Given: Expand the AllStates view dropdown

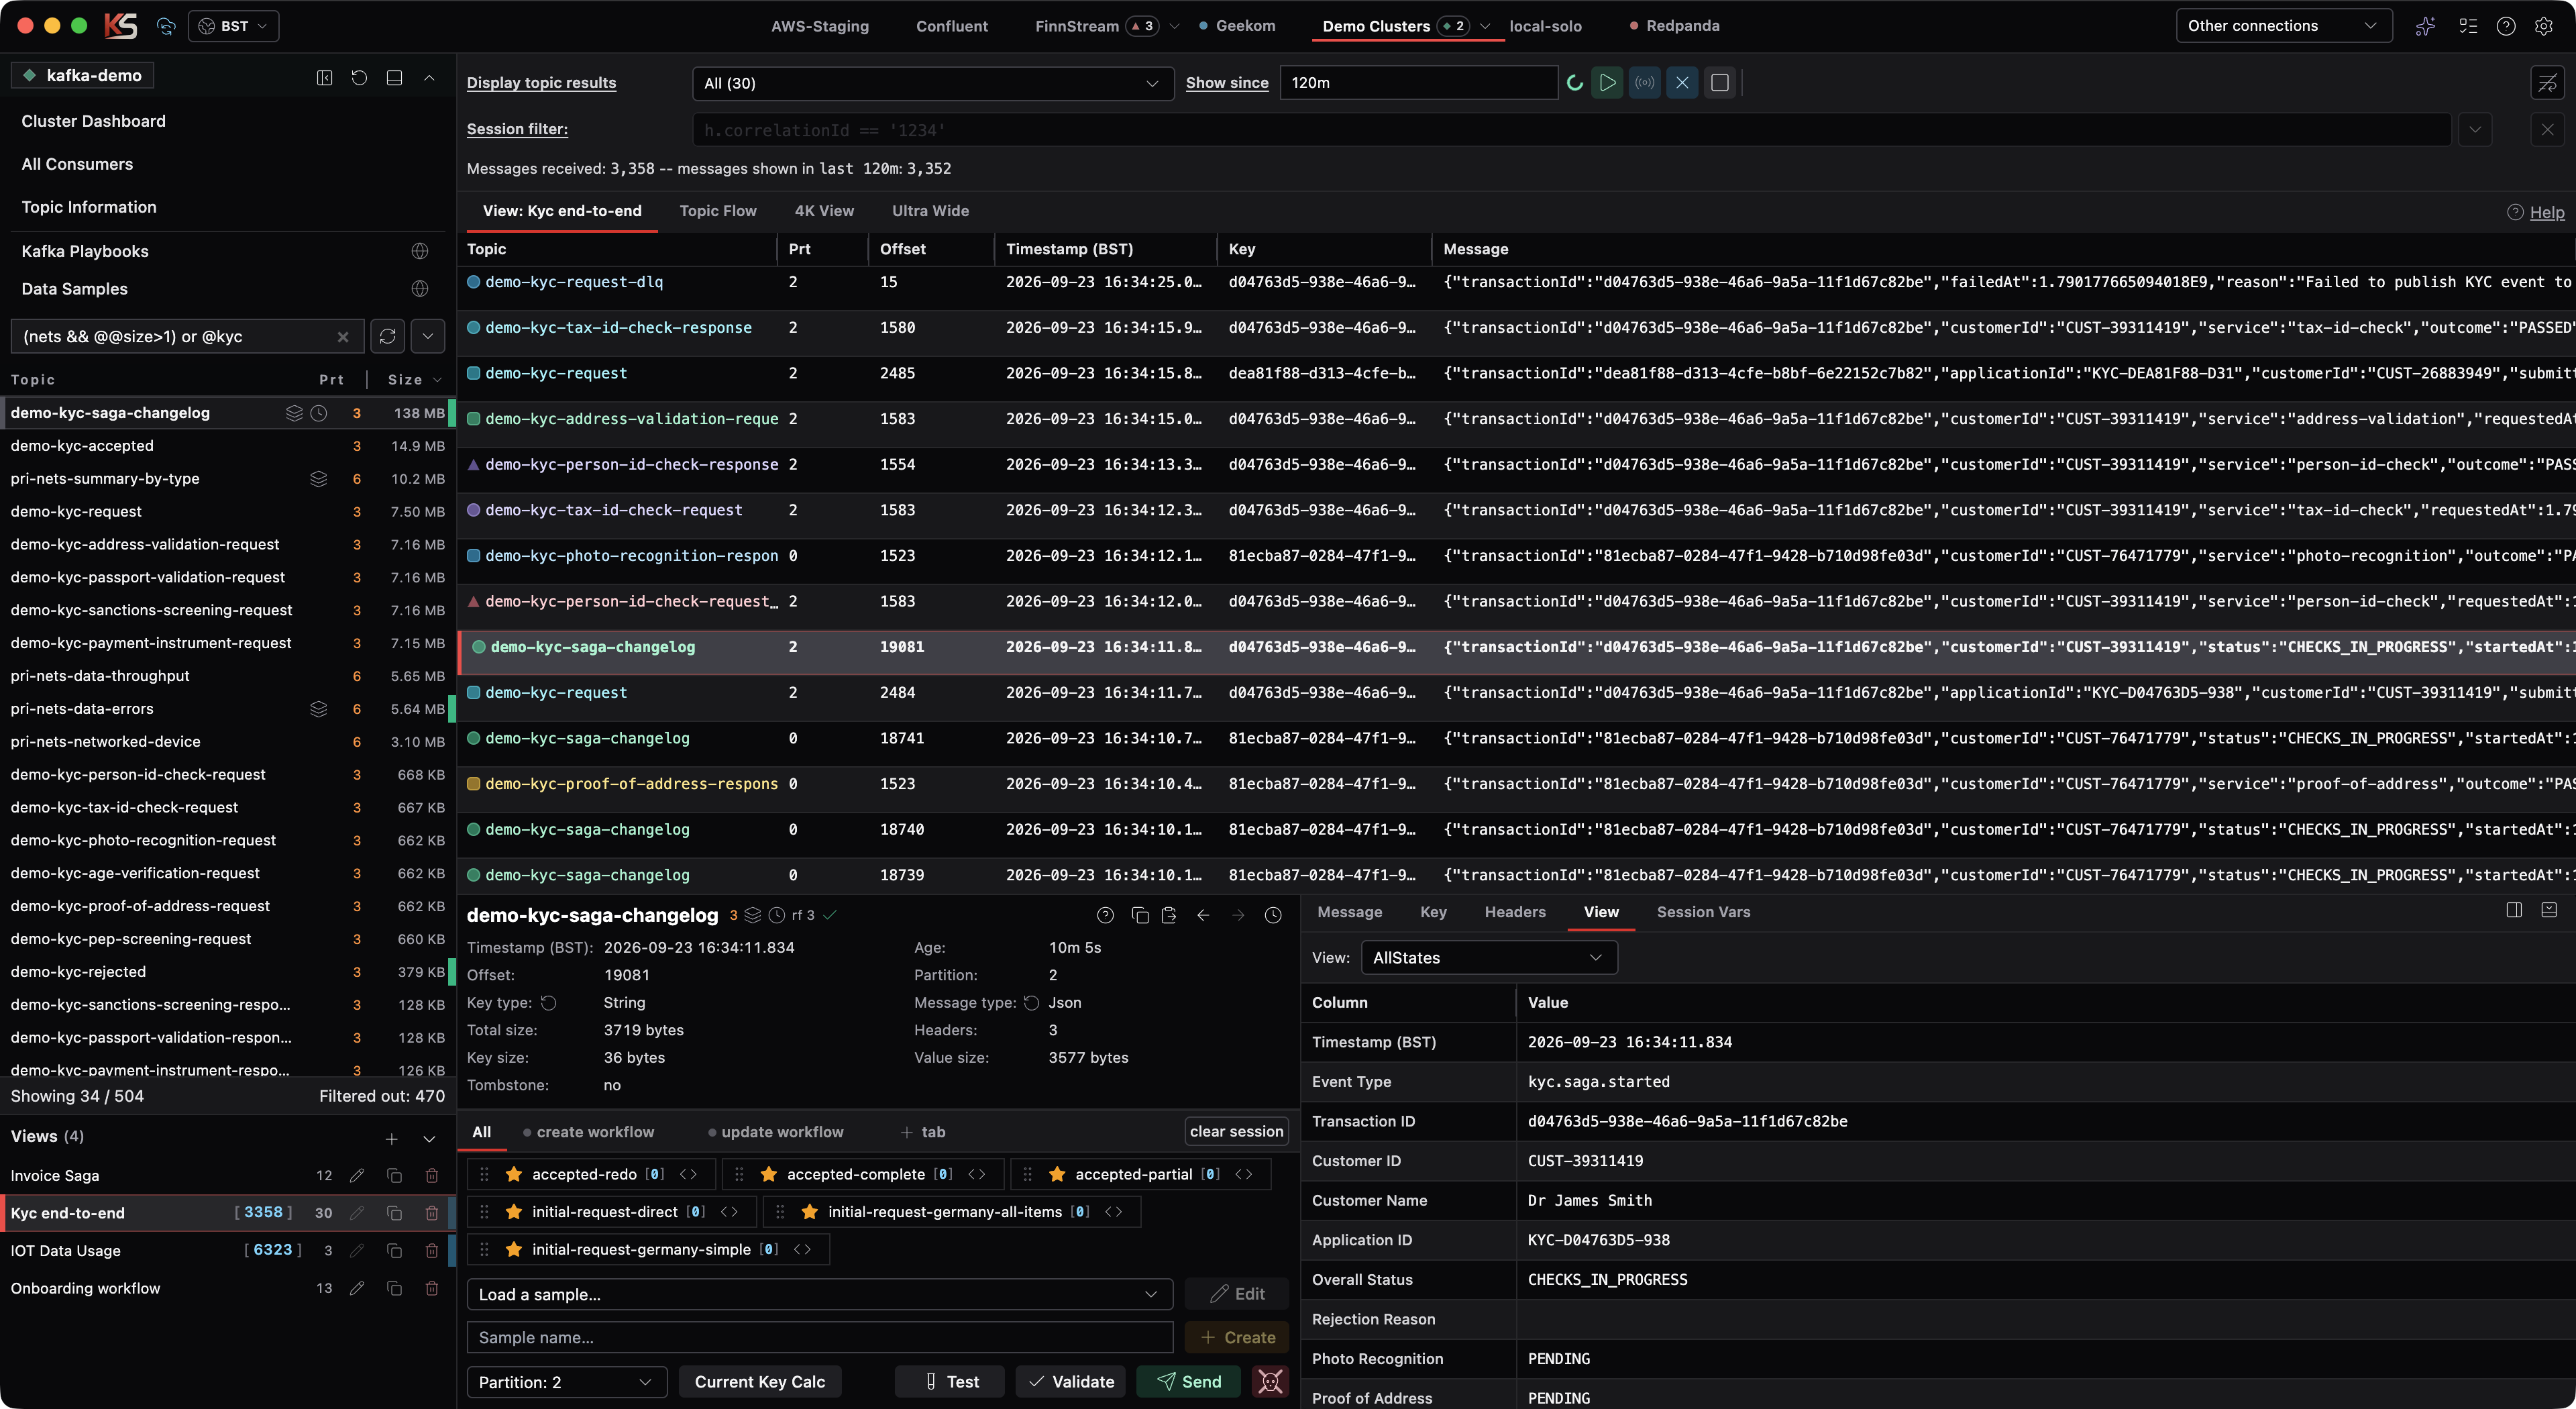Looking at the screenshot, I should pos(1488,958).
